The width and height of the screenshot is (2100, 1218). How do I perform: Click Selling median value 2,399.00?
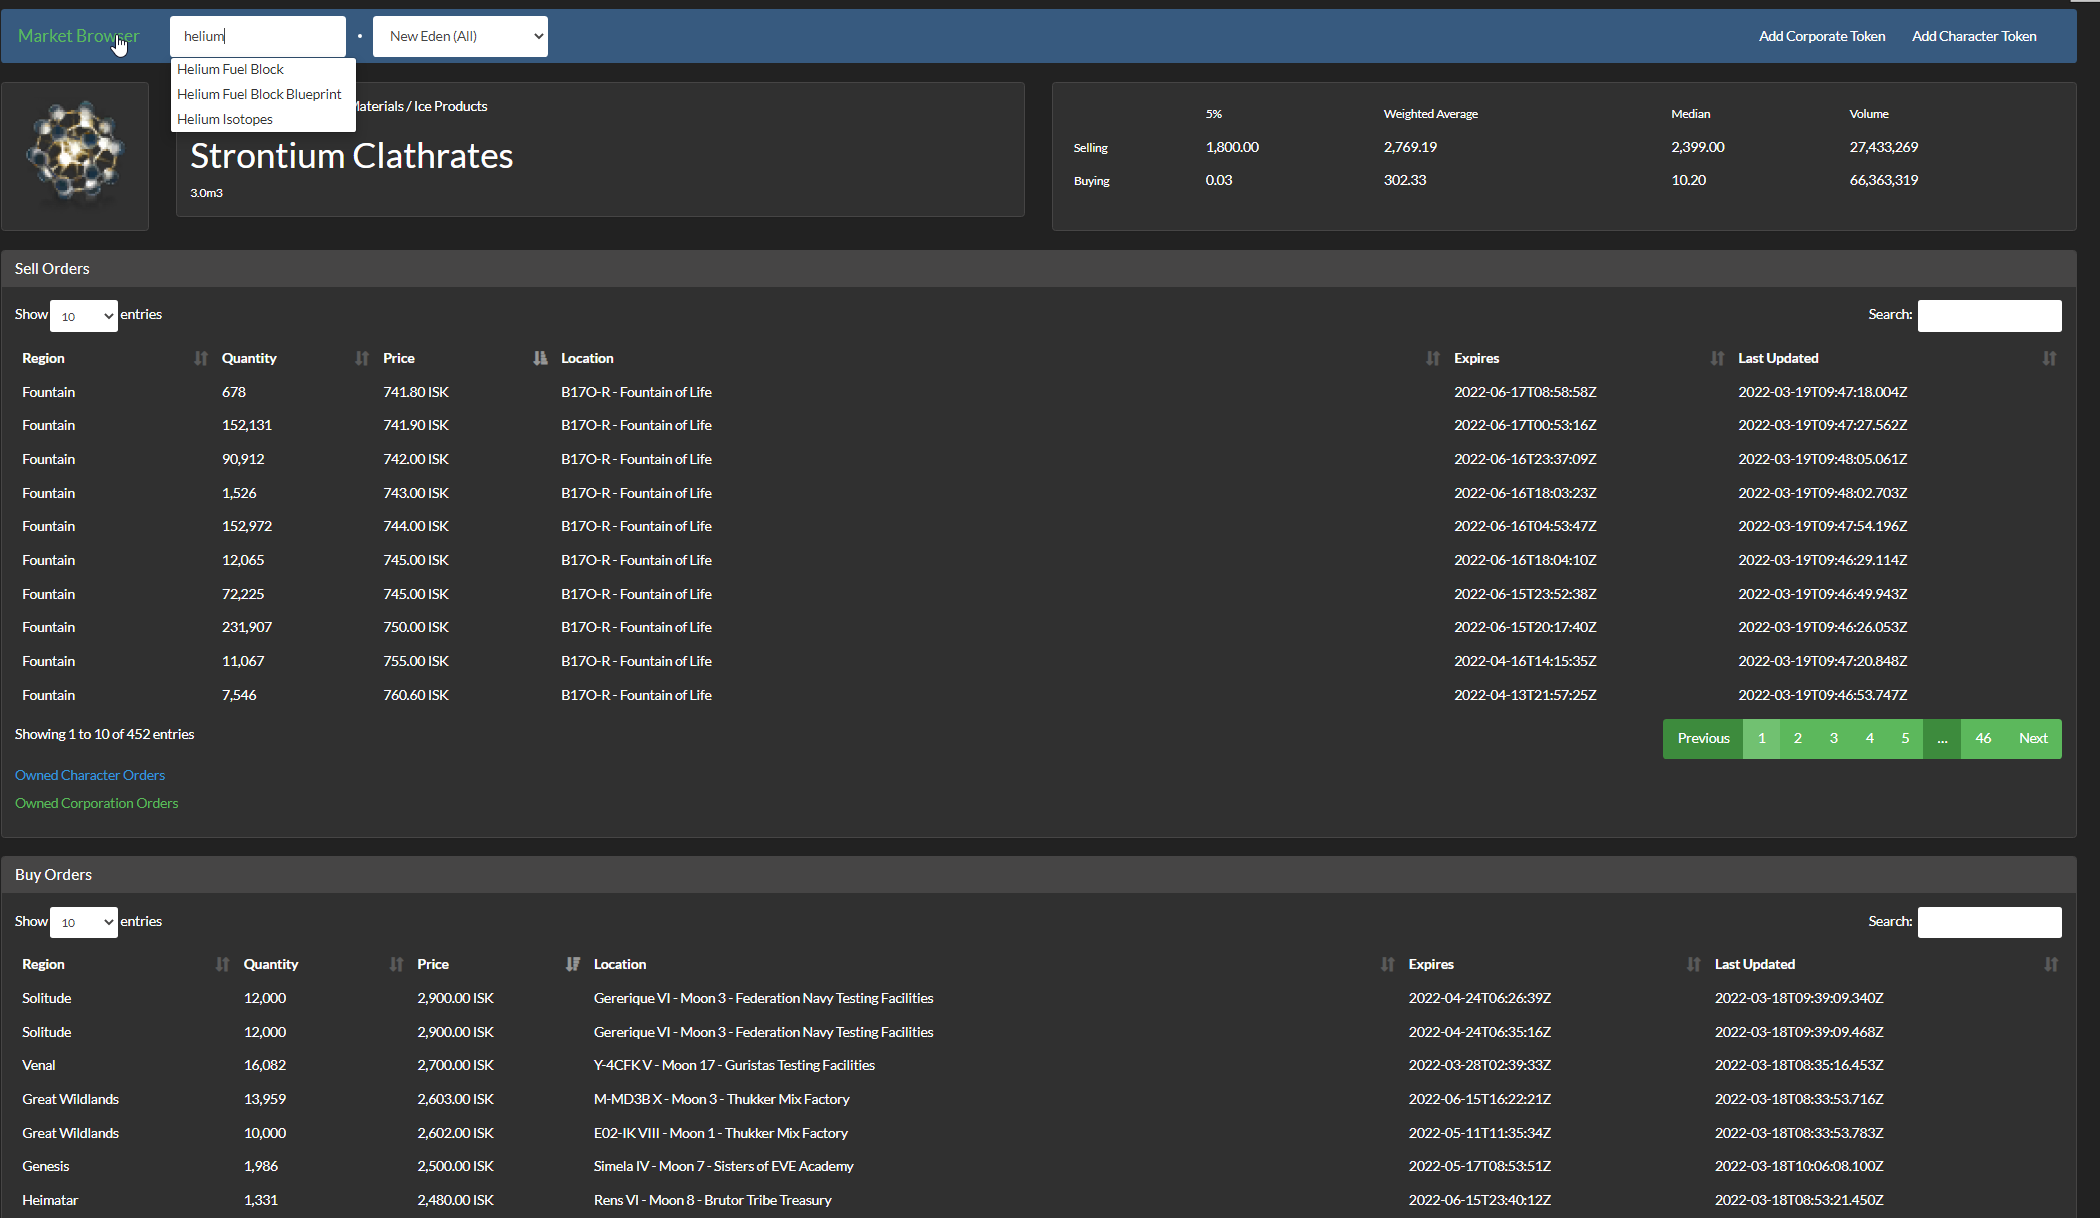(1697, 147)
